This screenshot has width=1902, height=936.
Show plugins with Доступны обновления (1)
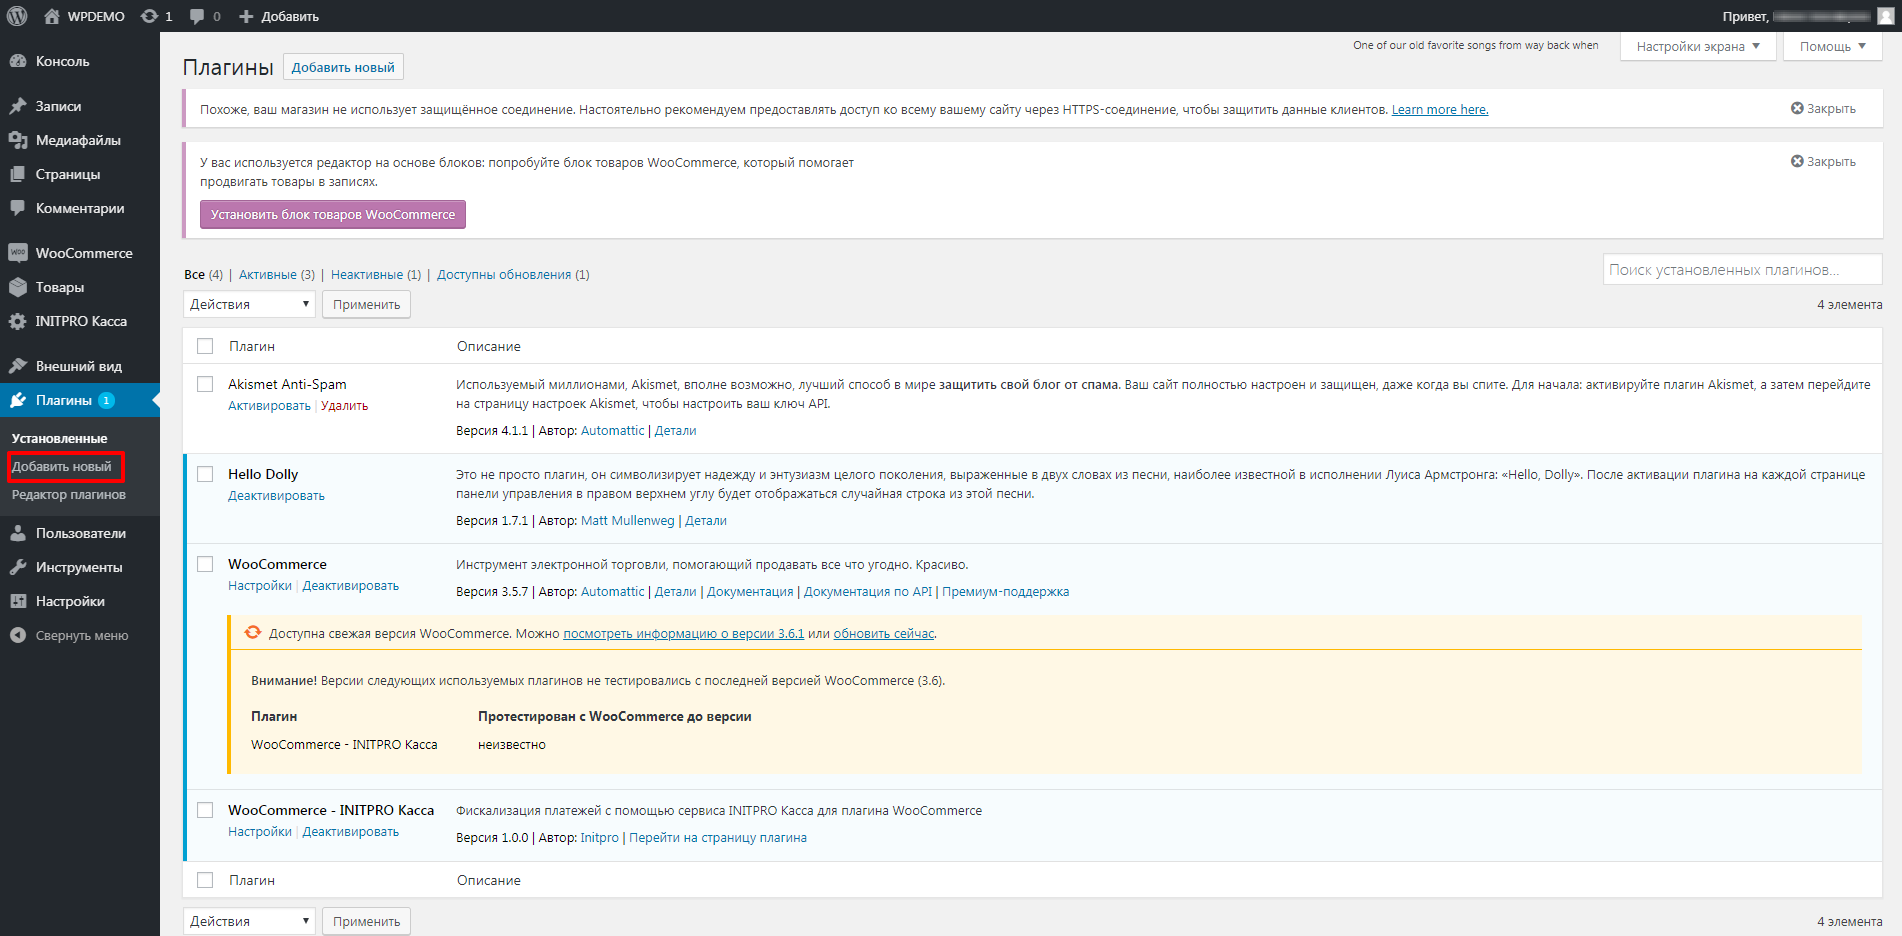pyautogui.click(x=513, y=275)
